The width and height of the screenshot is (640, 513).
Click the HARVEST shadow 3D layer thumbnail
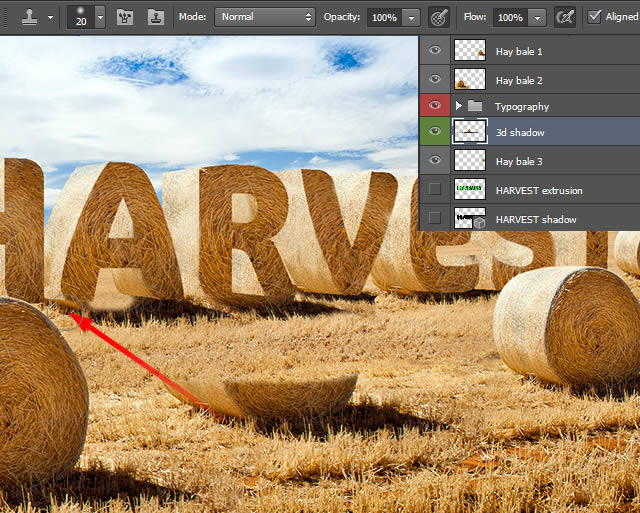point(470,218)
